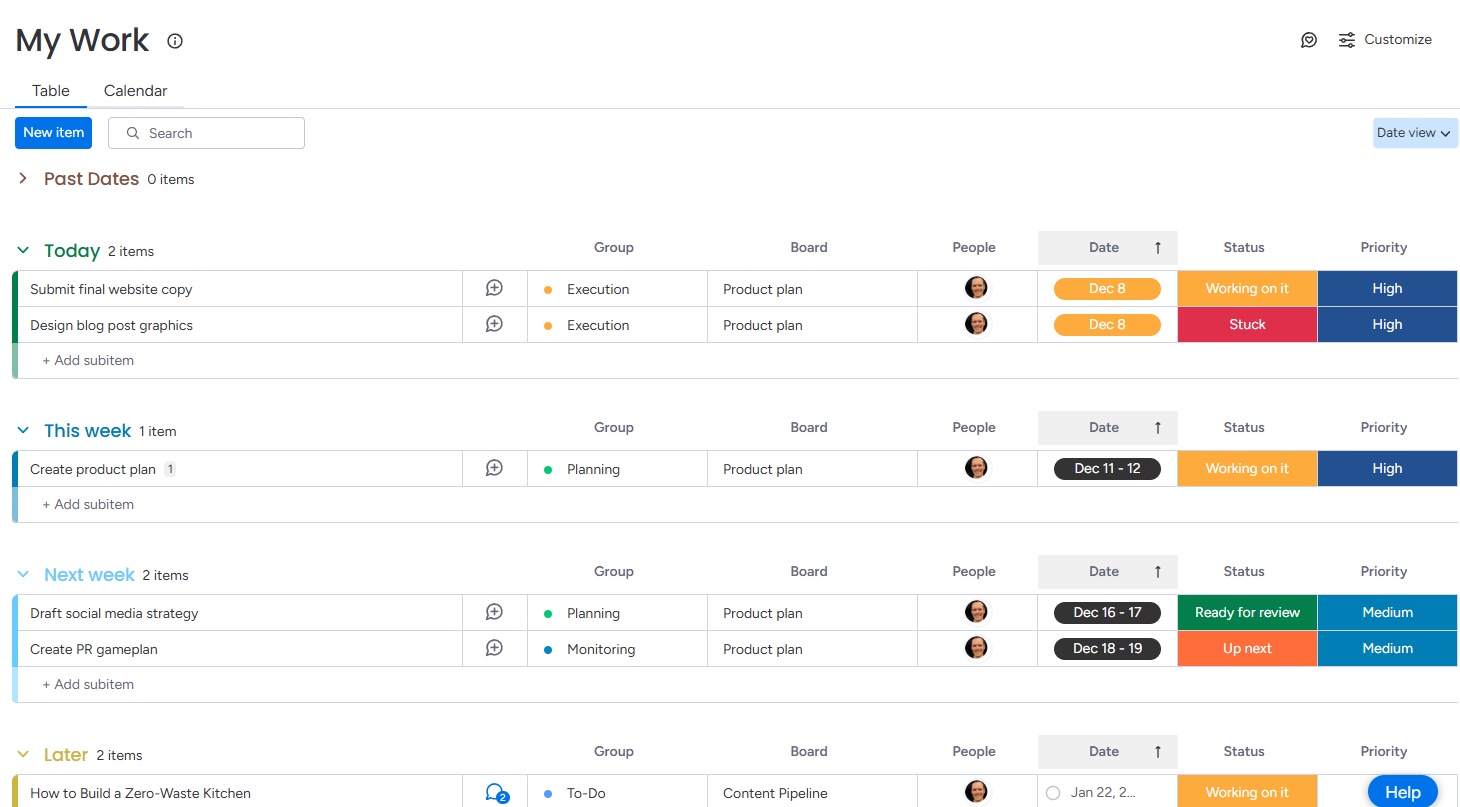The height and width of the screenshot is (807, 1460).
Task: Open updates bubble for Create product plan
Action: click(x=494, y=467)
